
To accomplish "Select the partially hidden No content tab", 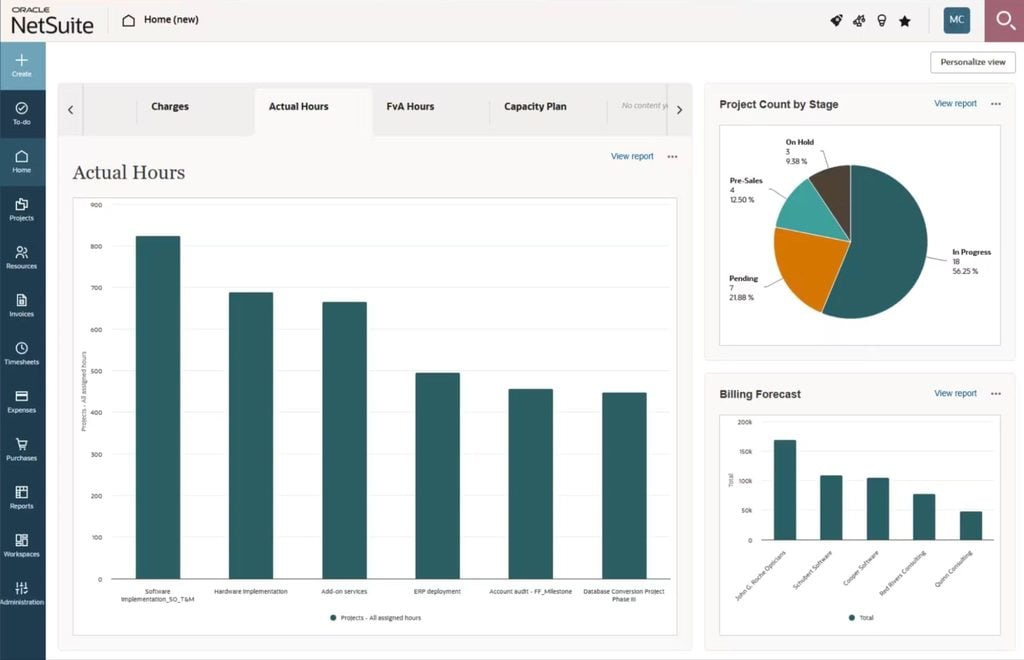I will click(644, 106).
